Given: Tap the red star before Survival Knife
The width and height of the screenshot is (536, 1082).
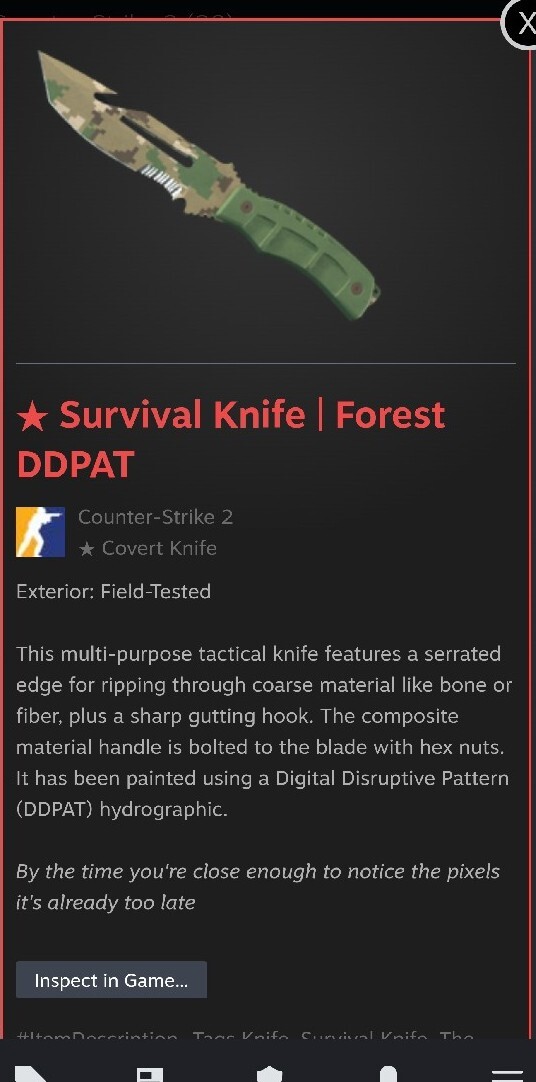Looking at the screenshot, I should [32, 417].
